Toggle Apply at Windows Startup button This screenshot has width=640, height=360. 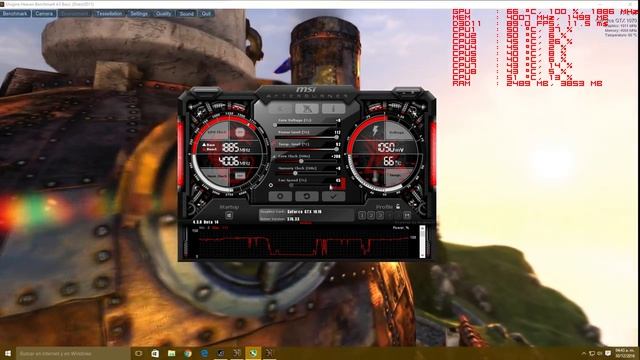click(x=229, y=215)
